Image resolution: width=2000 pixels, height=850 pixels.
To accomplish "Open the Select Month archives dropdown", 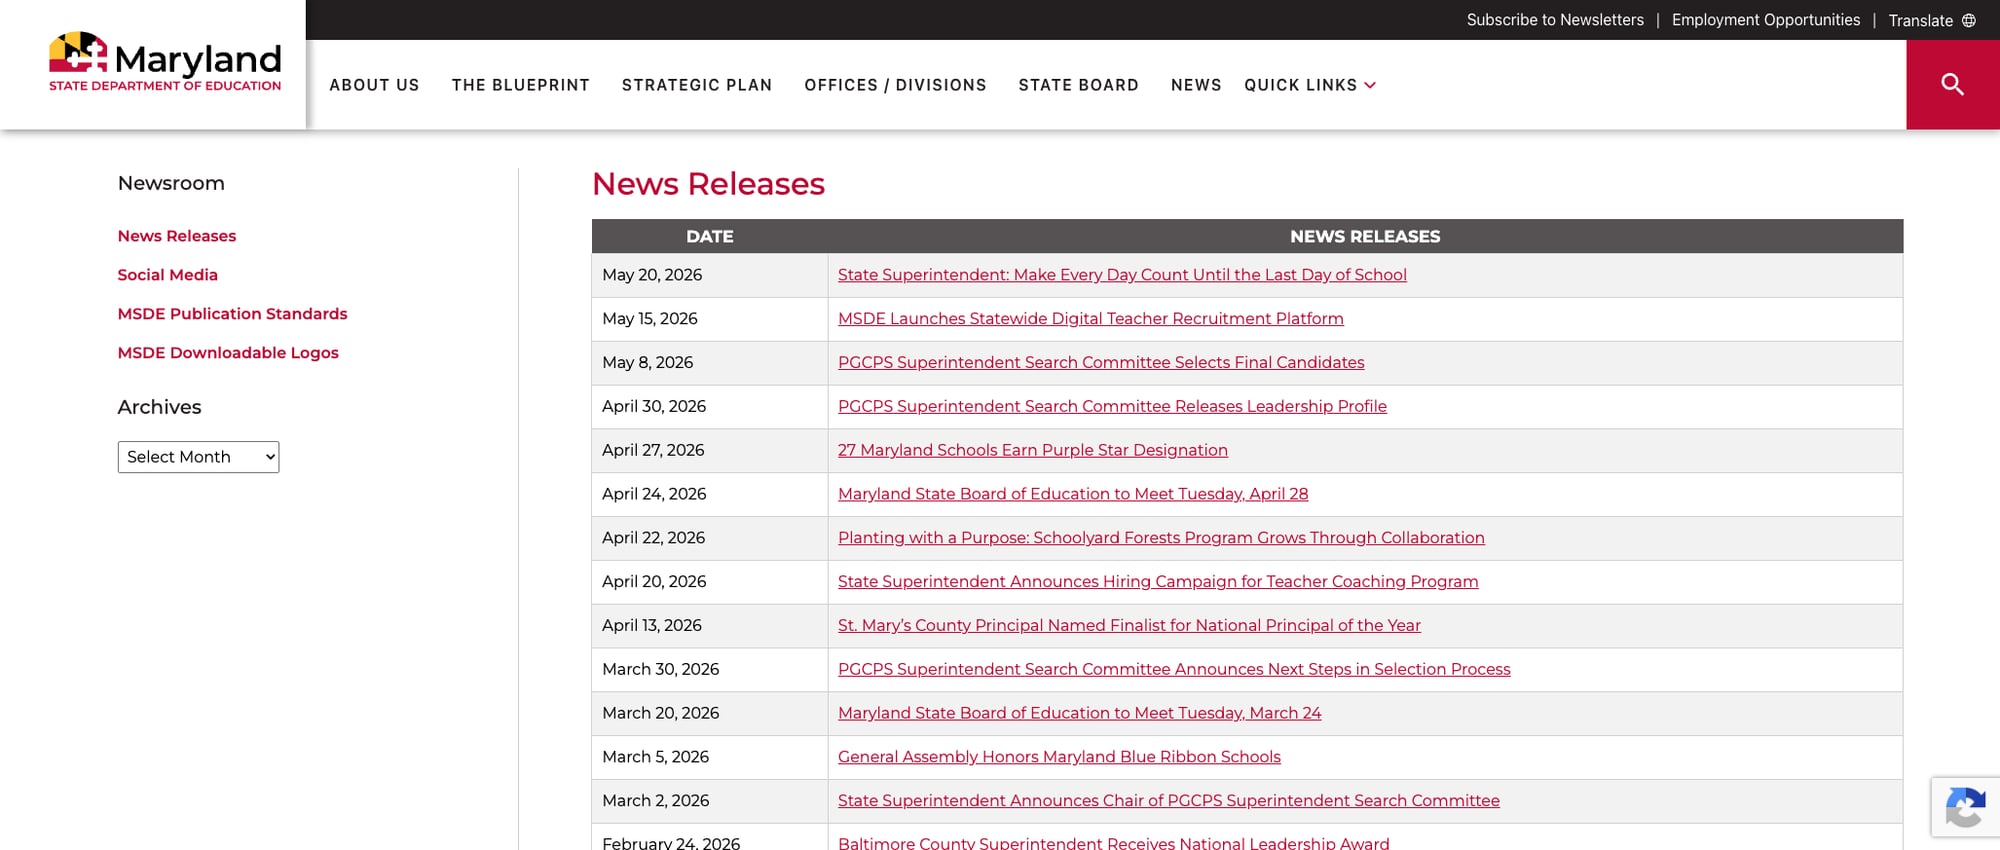I will click(198, 457).
